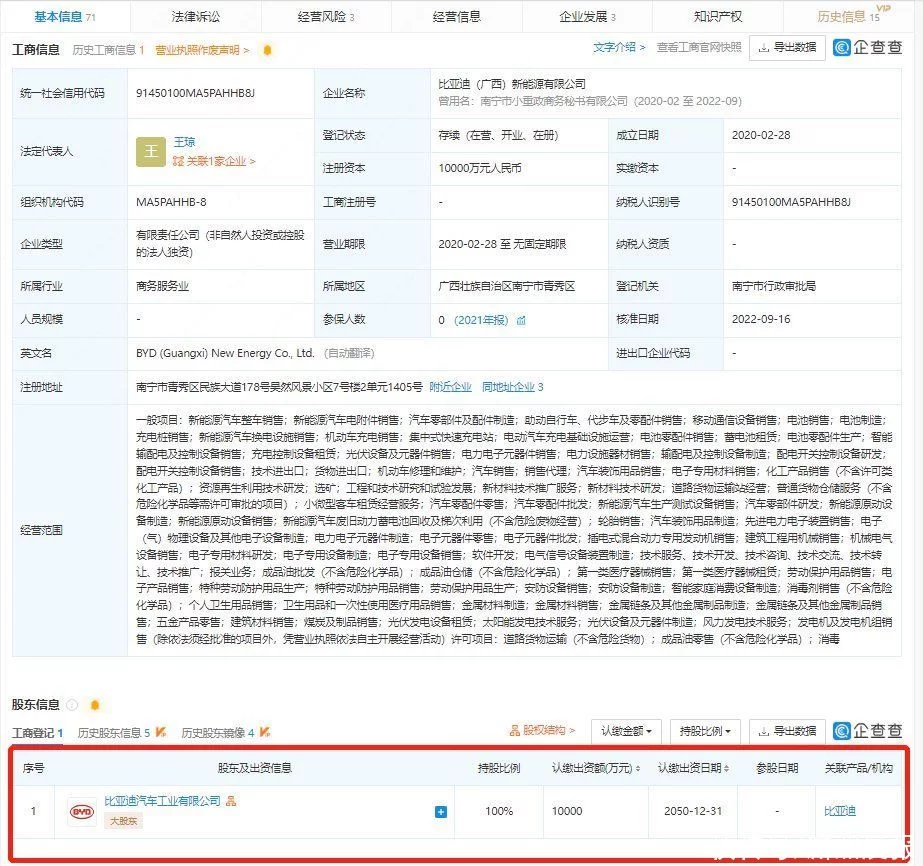Screen dimensions: 923x866
Task: Click the 所属行业 value 商务服务业
Action: click(x=162, y=286)
